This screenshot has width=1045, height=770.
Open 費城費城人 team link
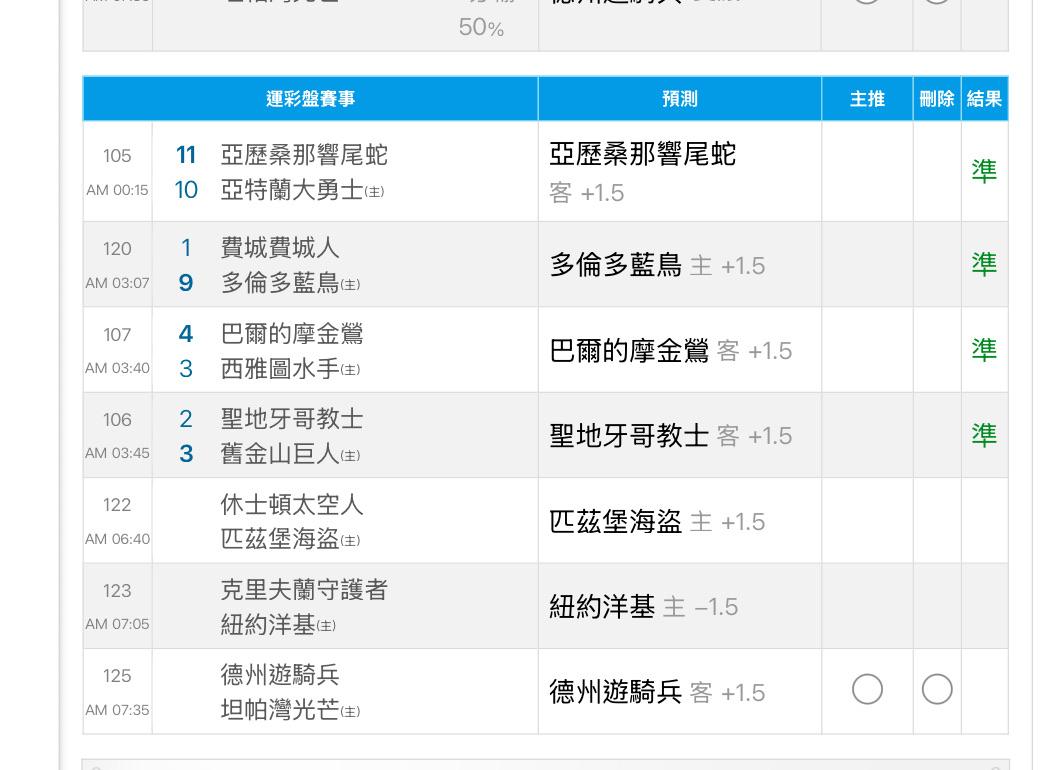tap(280, 248)
